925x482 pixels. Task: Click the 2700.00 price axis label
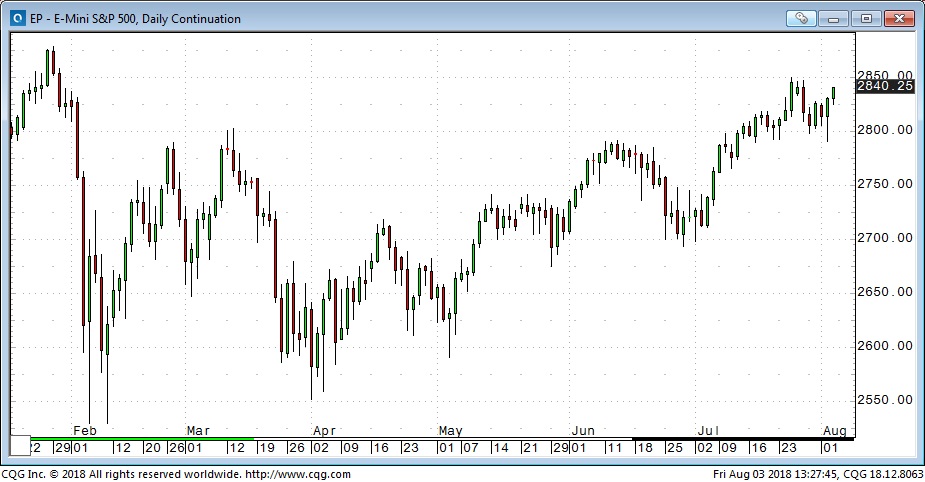[x=885, y=238]
